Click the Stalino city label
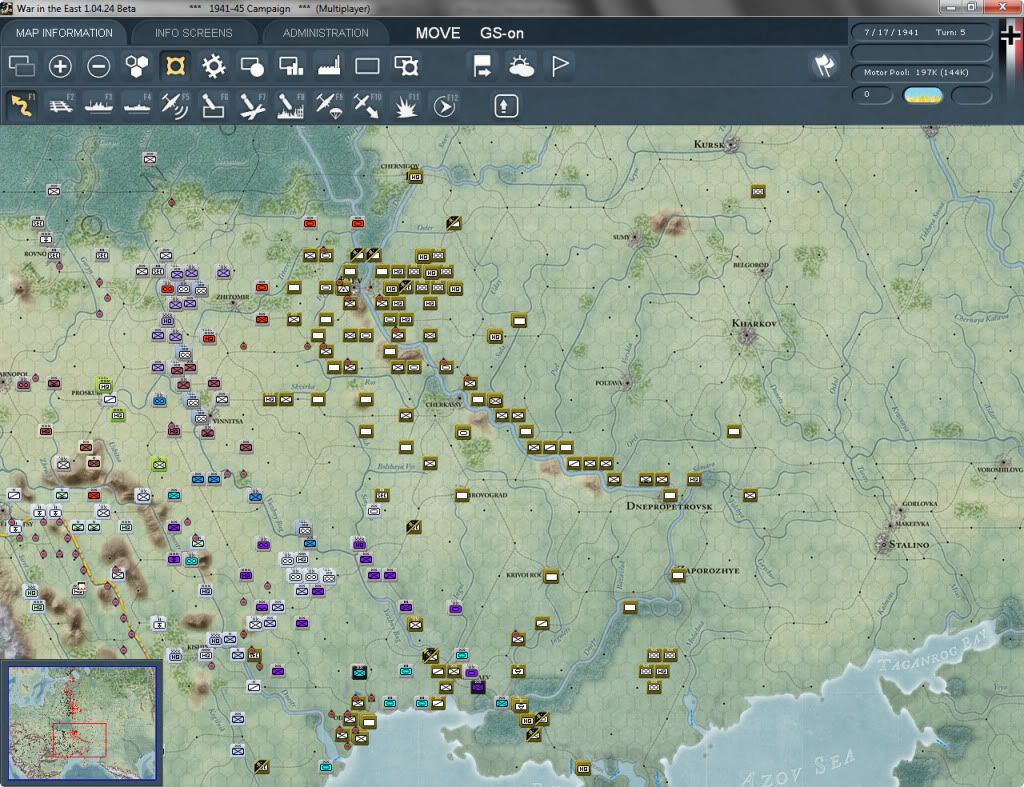This screenshot has width=1024, height=787. click(x=908, y=545)
